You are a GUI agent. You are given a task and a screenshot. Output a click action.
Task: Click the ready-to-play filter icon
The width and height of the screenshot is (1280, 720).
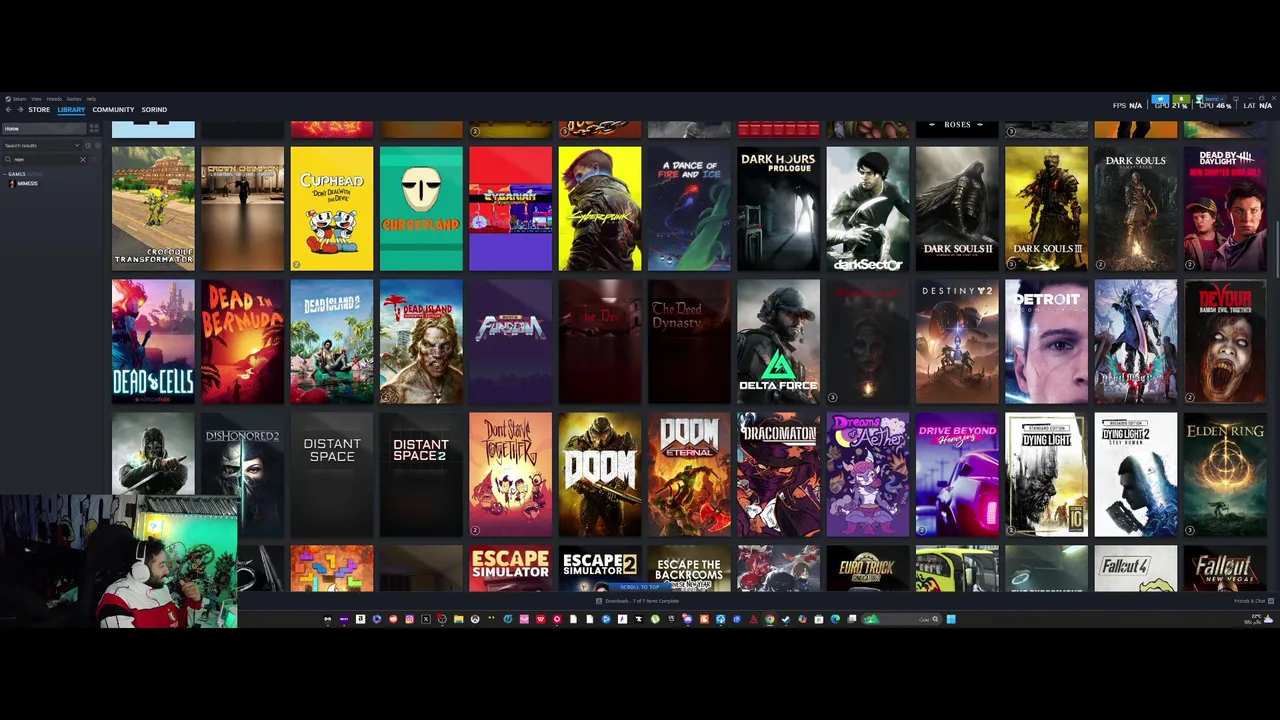(98, 145)
